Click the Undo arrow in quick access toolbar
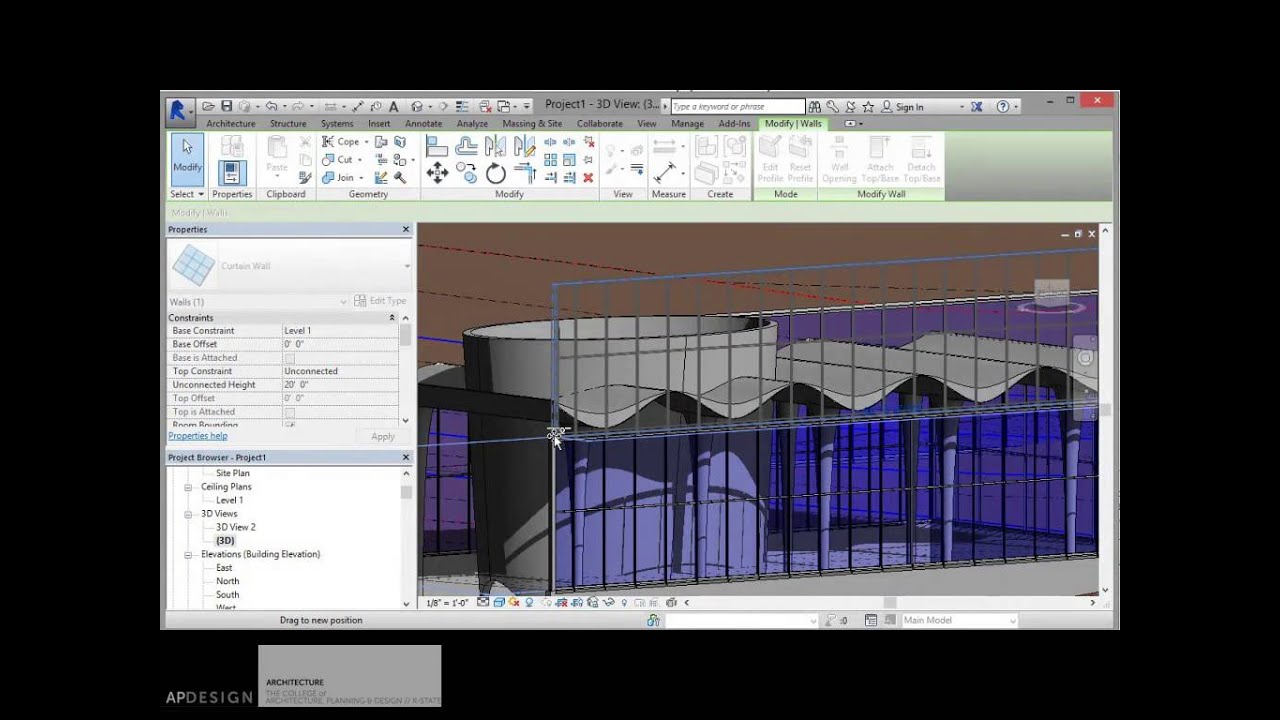 coord(271,106)
